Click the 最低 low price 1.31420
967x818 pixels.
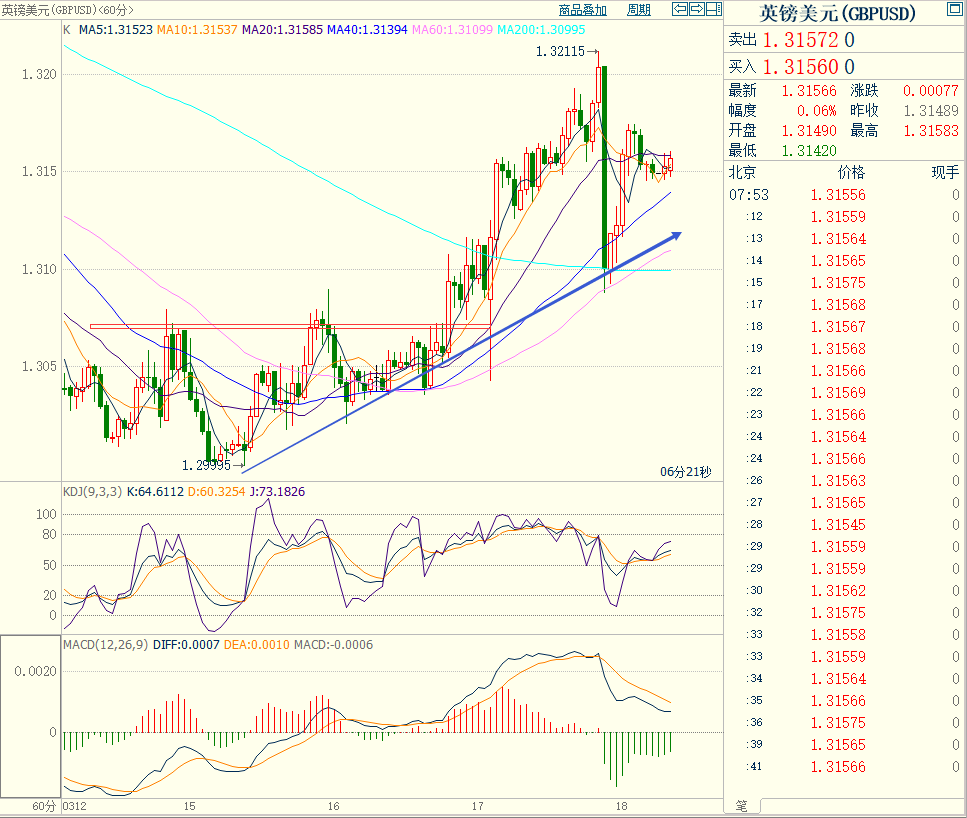coord(809,151)
